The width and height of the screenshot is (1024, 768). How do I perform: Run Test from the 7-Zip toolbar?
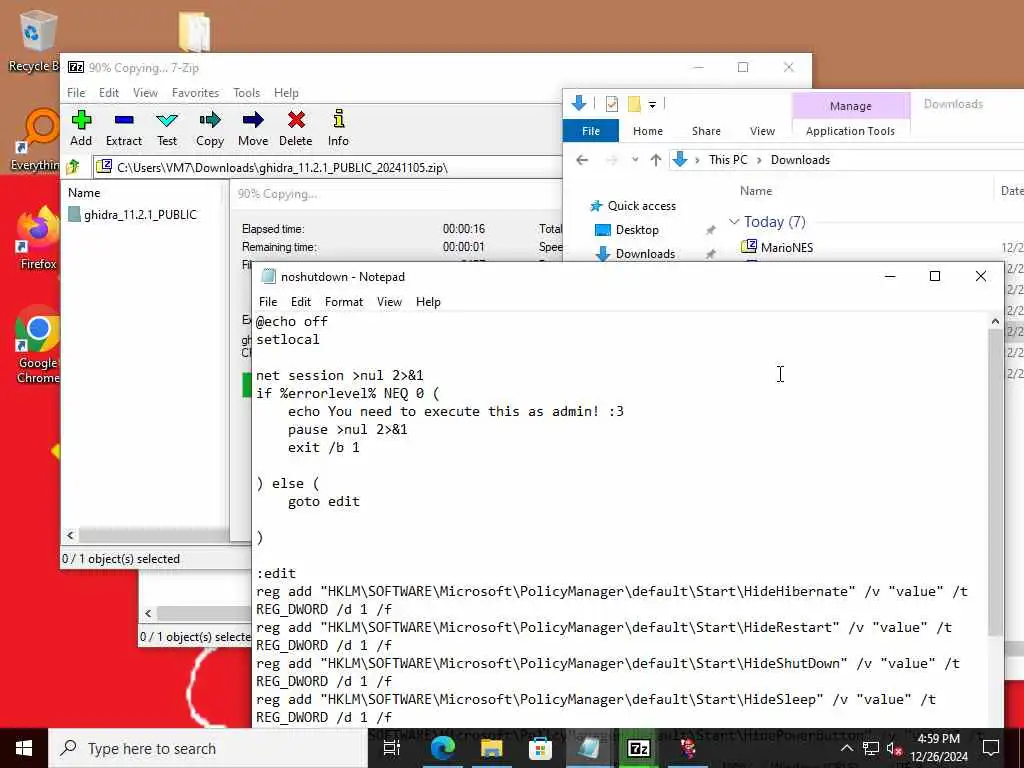coord(167,128)
